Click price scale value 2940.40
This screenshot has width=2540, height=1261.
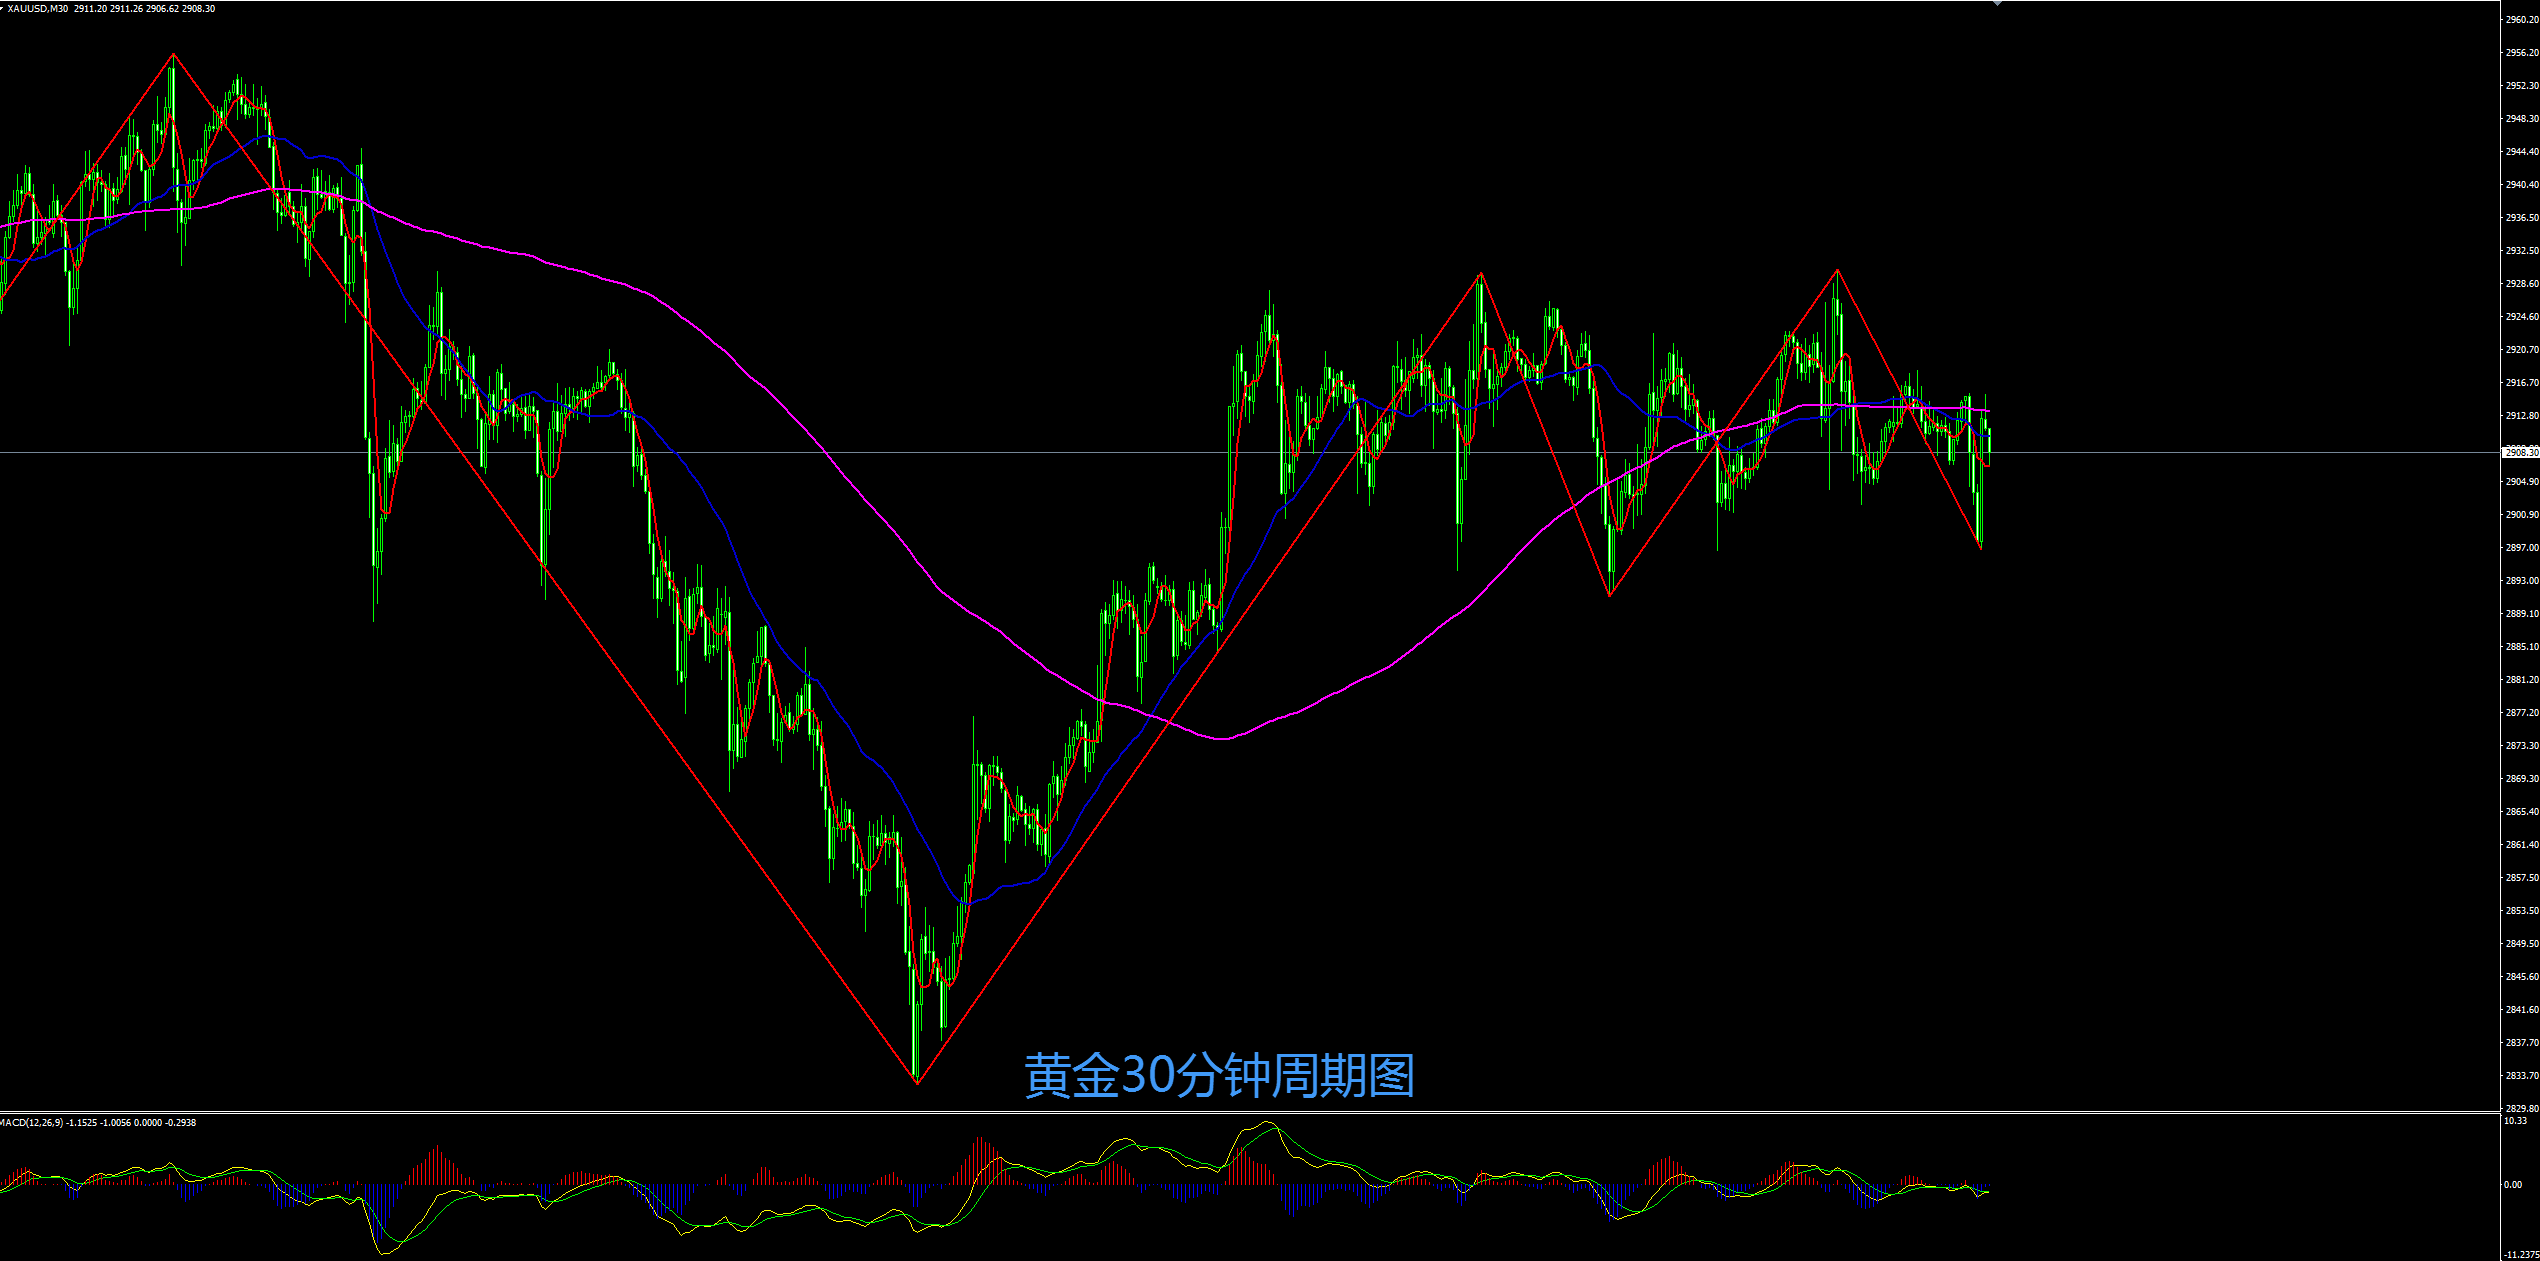(2522, 185)
